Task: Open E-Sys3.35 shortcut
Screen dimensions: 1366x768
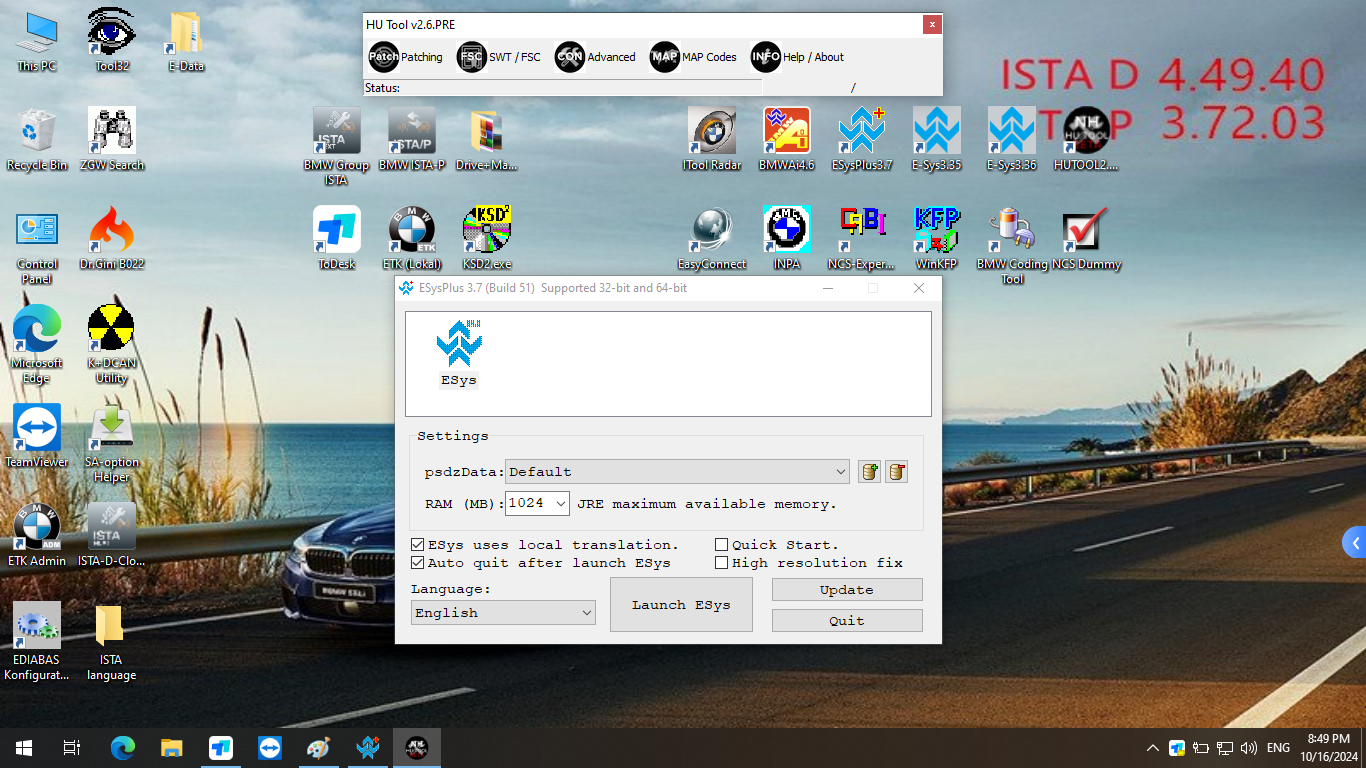Action: pos(937,140)
